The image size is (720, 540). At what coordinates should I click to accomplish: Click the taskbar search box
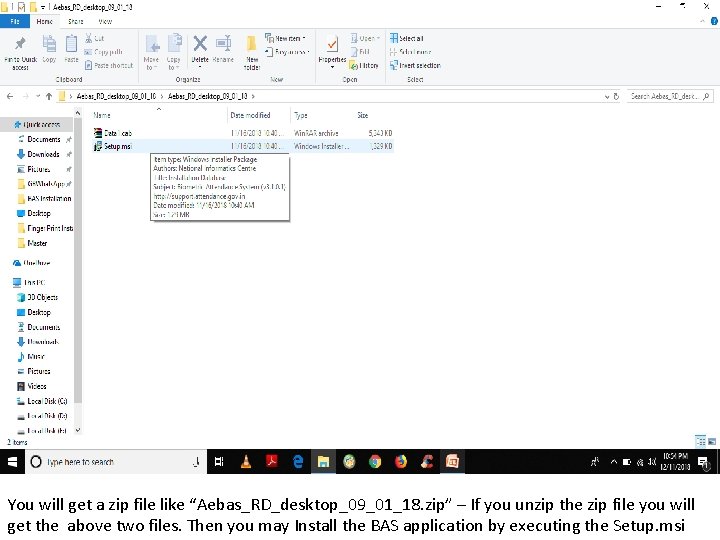(115, 462)
